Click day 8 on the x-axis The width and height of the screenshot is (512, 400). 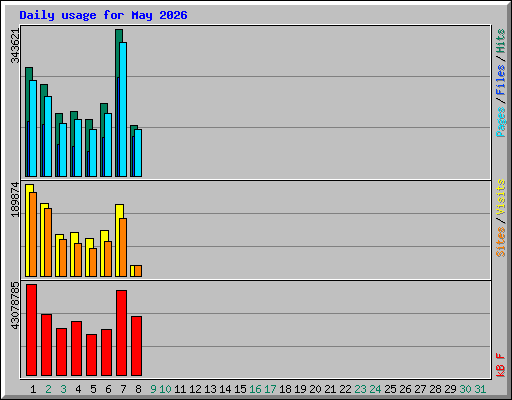(138, 389)
